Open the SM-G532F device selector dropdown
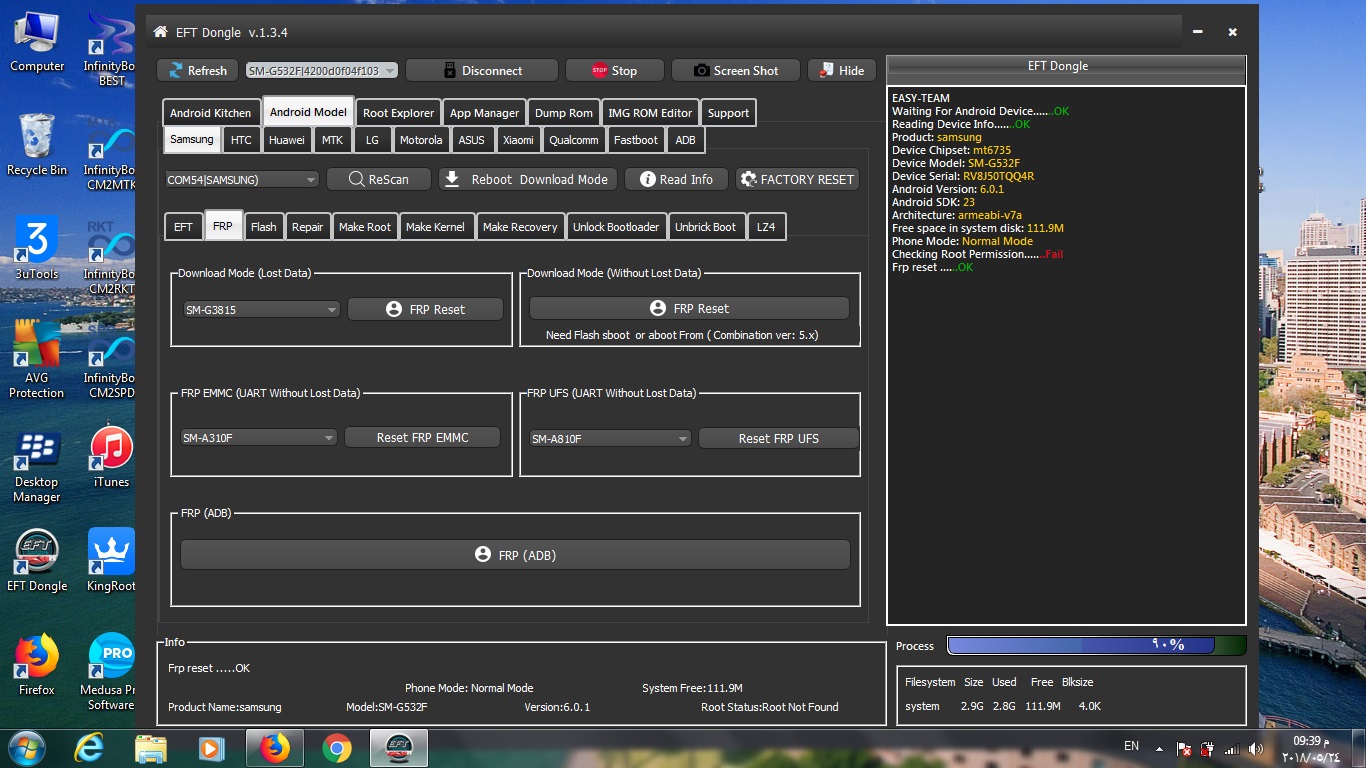This screenshot has width=1366, height=768. [322, 70]
